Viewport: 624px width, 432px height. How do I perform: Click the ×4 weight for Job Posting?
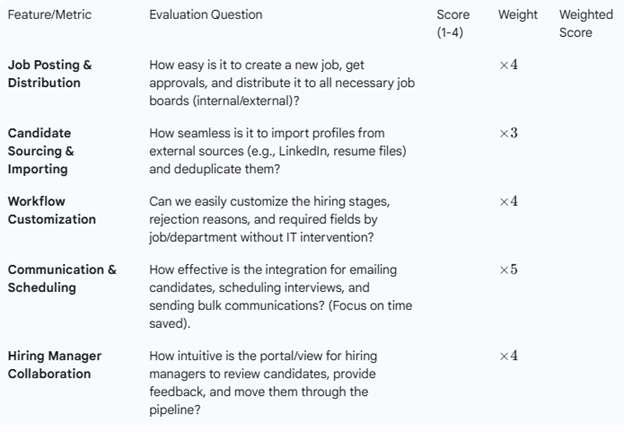point(508,65)
